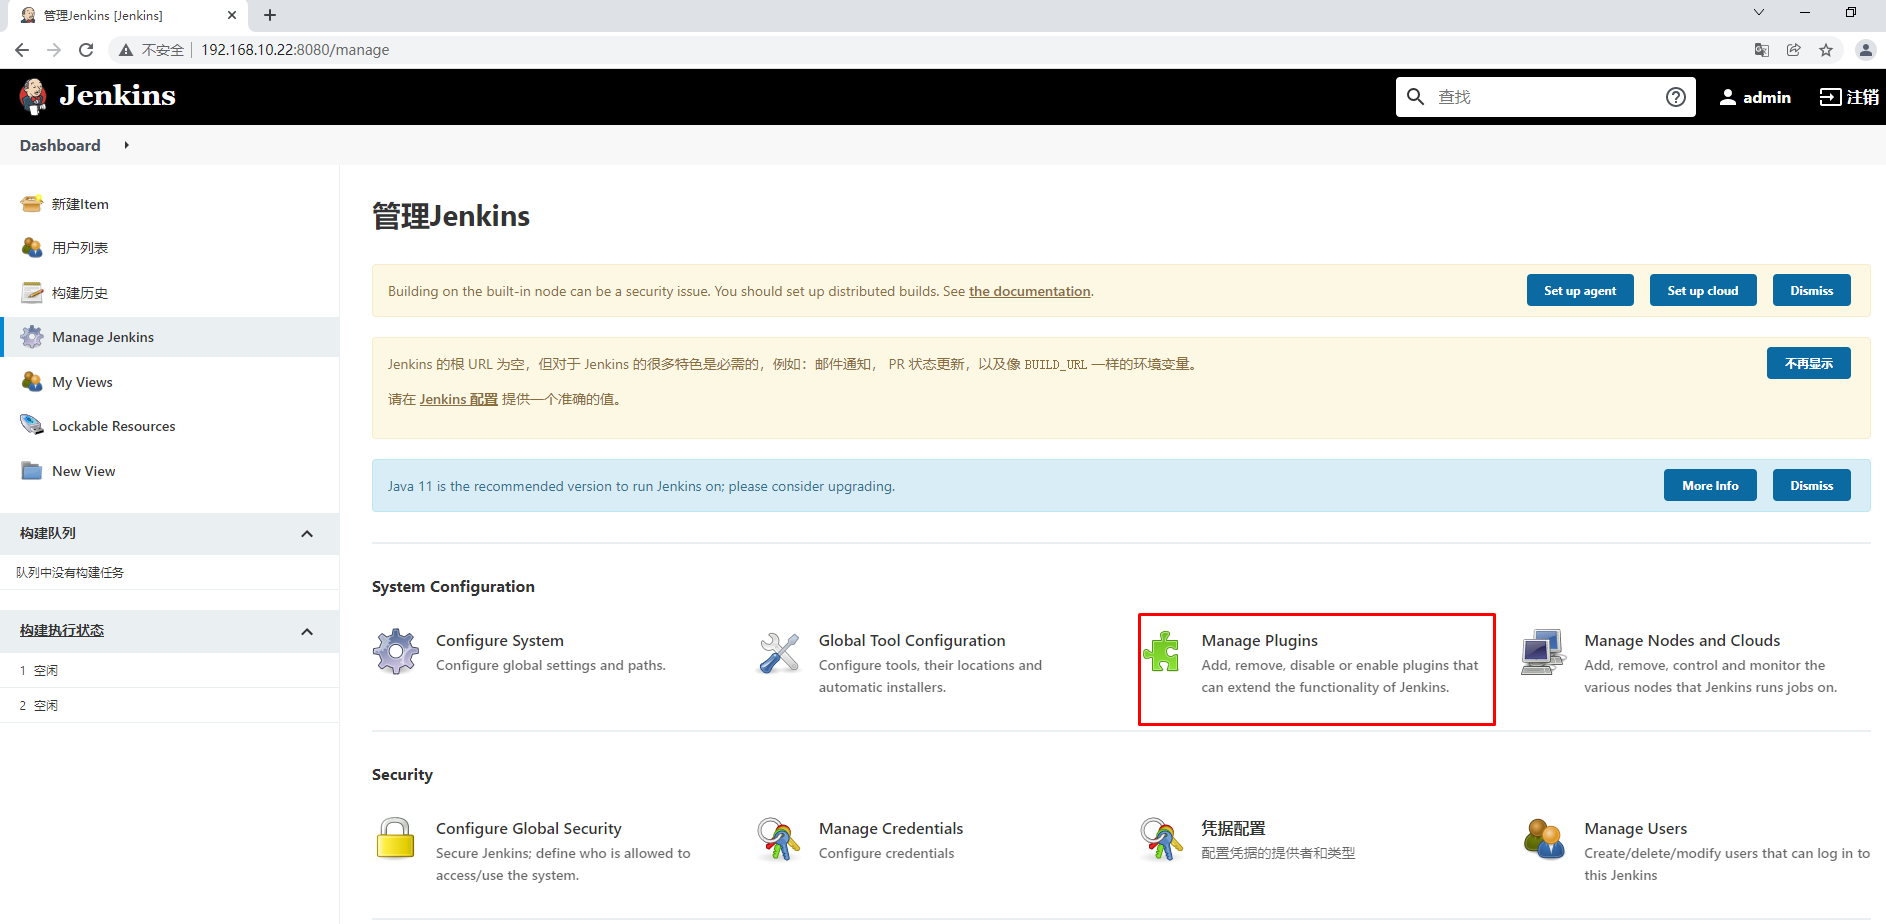Click the 新建Item icon in sidebar
Image resolution: width=1886 pixels, height=924 pixels.
tap(32, 204)
